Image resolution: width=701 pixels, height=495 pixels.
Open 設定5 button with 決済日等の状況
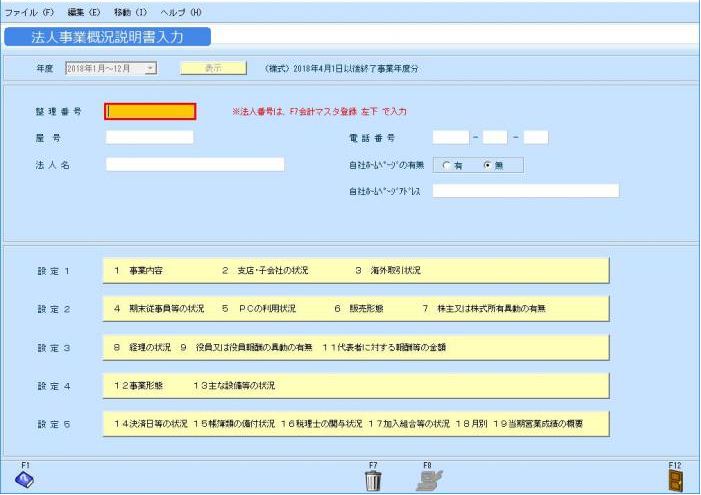coord(356,424)
